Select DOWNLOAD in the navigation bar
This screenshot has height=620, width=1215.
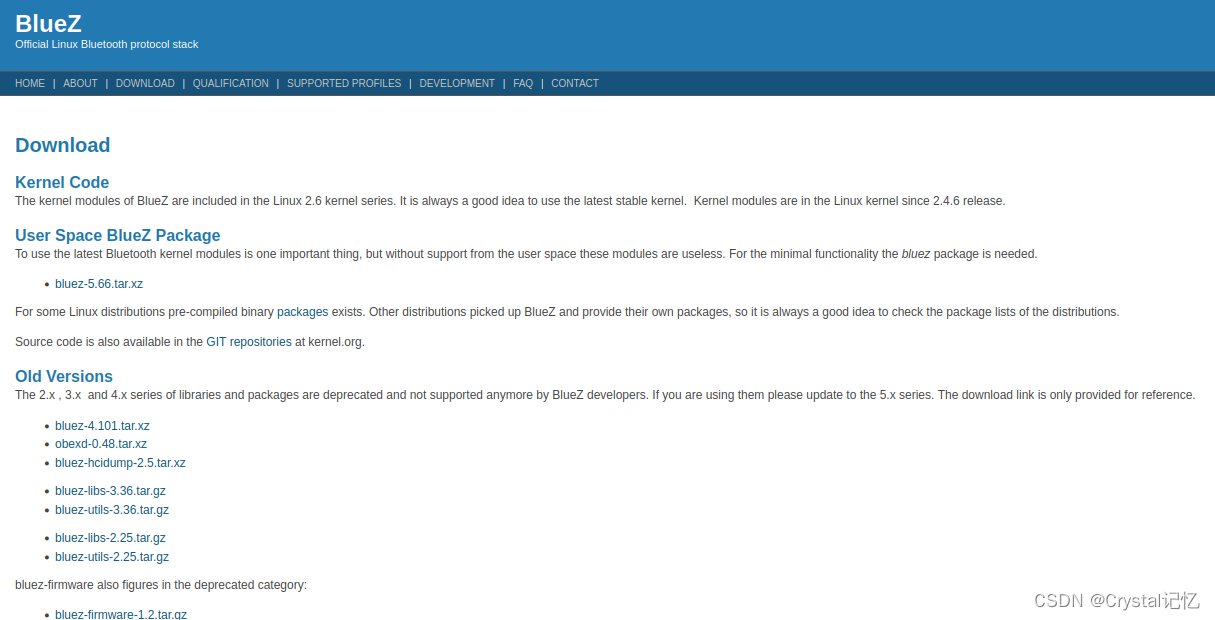tap(145, 83)
